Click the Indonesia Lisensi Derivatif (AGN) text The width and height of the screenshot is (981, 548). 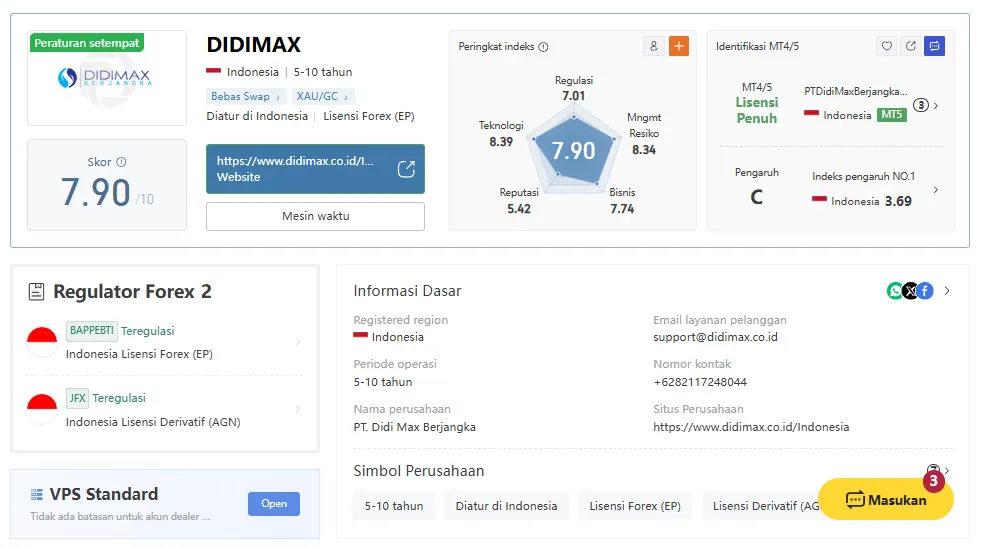tap(153, 422)
